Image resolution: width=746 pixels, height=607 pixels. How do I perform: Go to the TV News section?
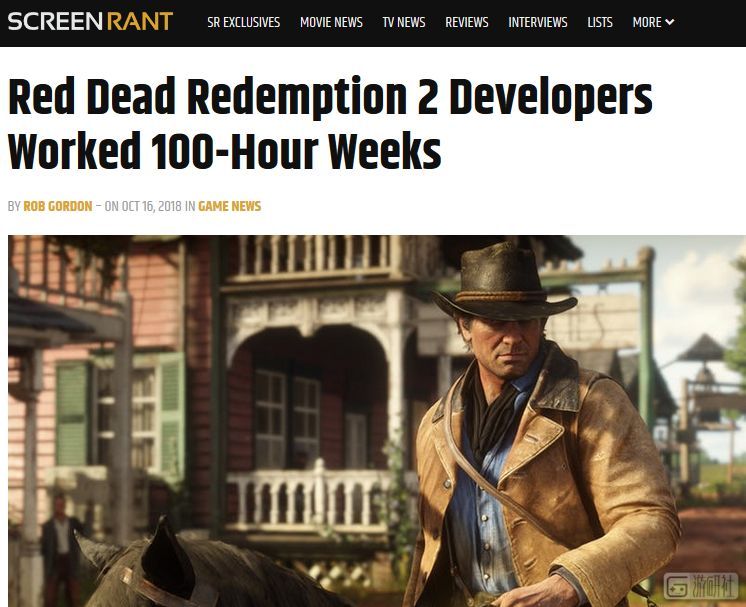404,22
